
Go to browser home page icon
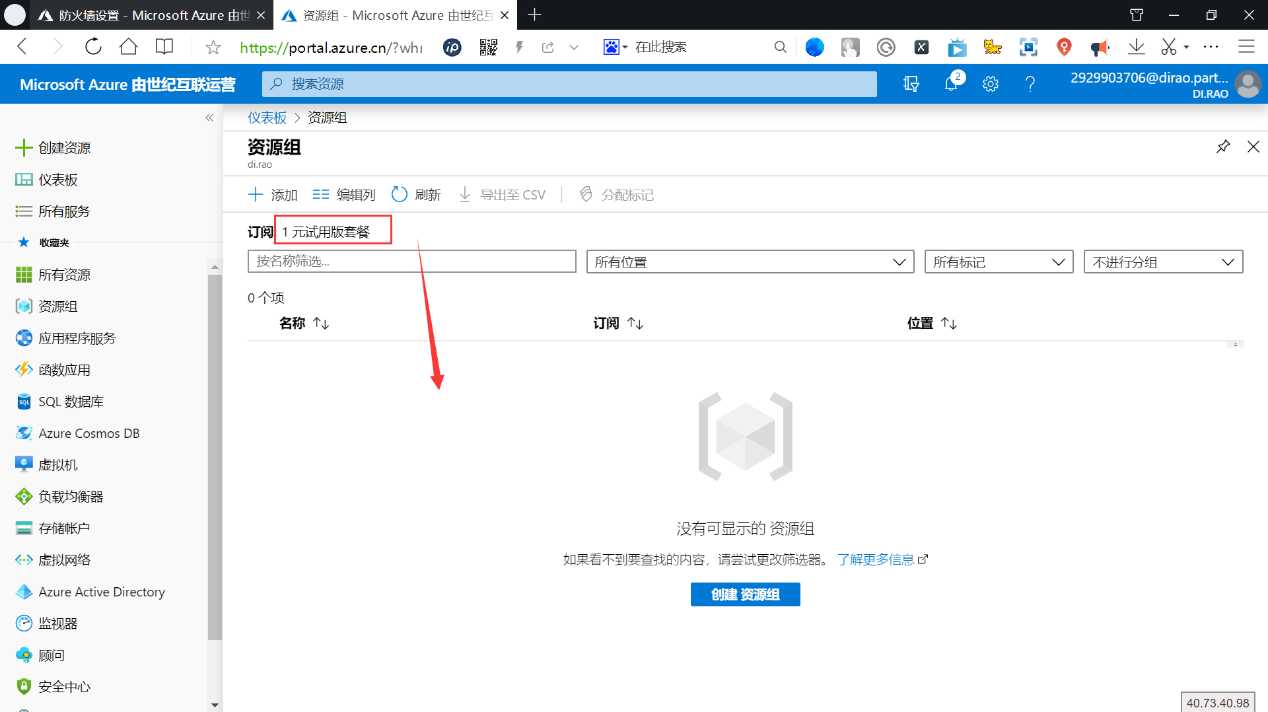point(128,46)
